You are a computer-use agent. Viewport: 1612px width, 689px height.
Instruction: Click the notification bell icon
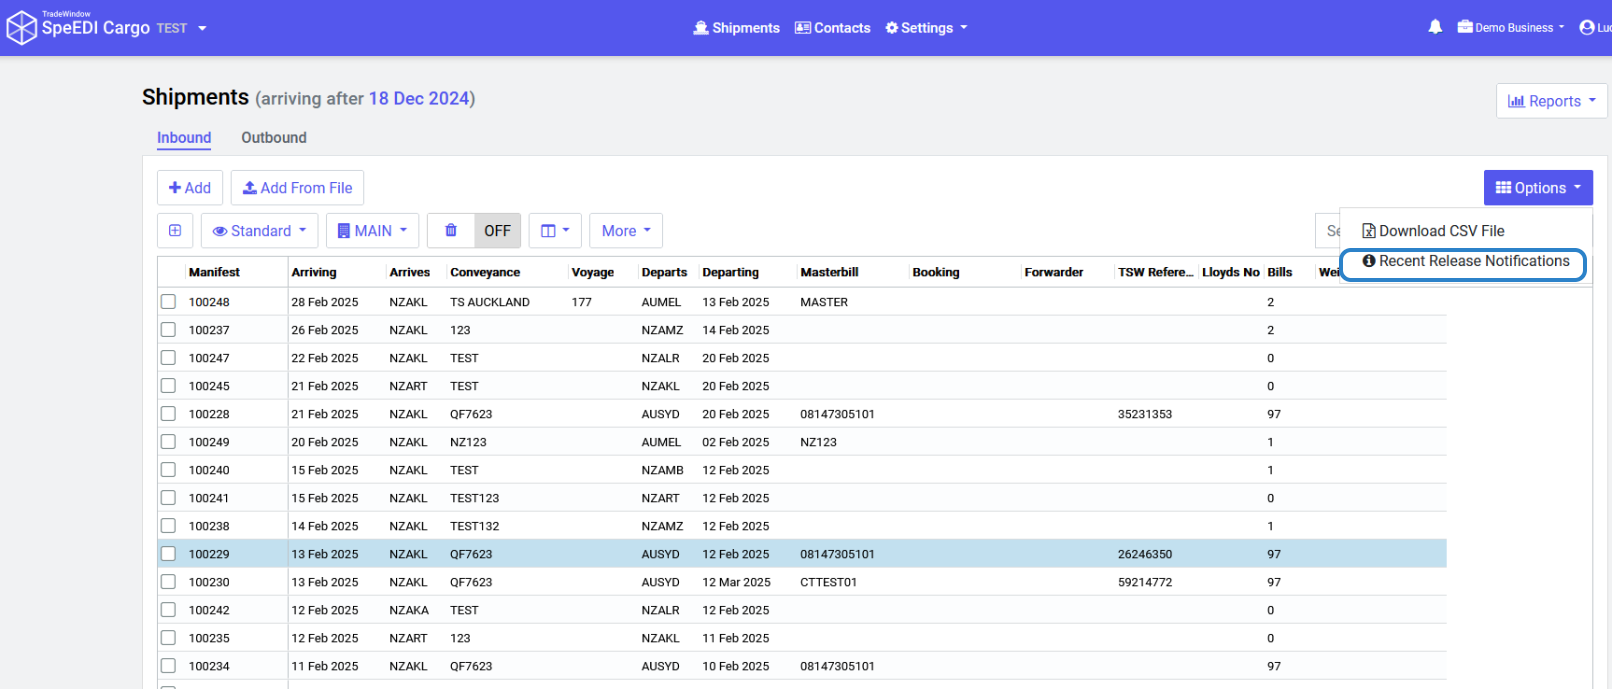[1435, 27]
